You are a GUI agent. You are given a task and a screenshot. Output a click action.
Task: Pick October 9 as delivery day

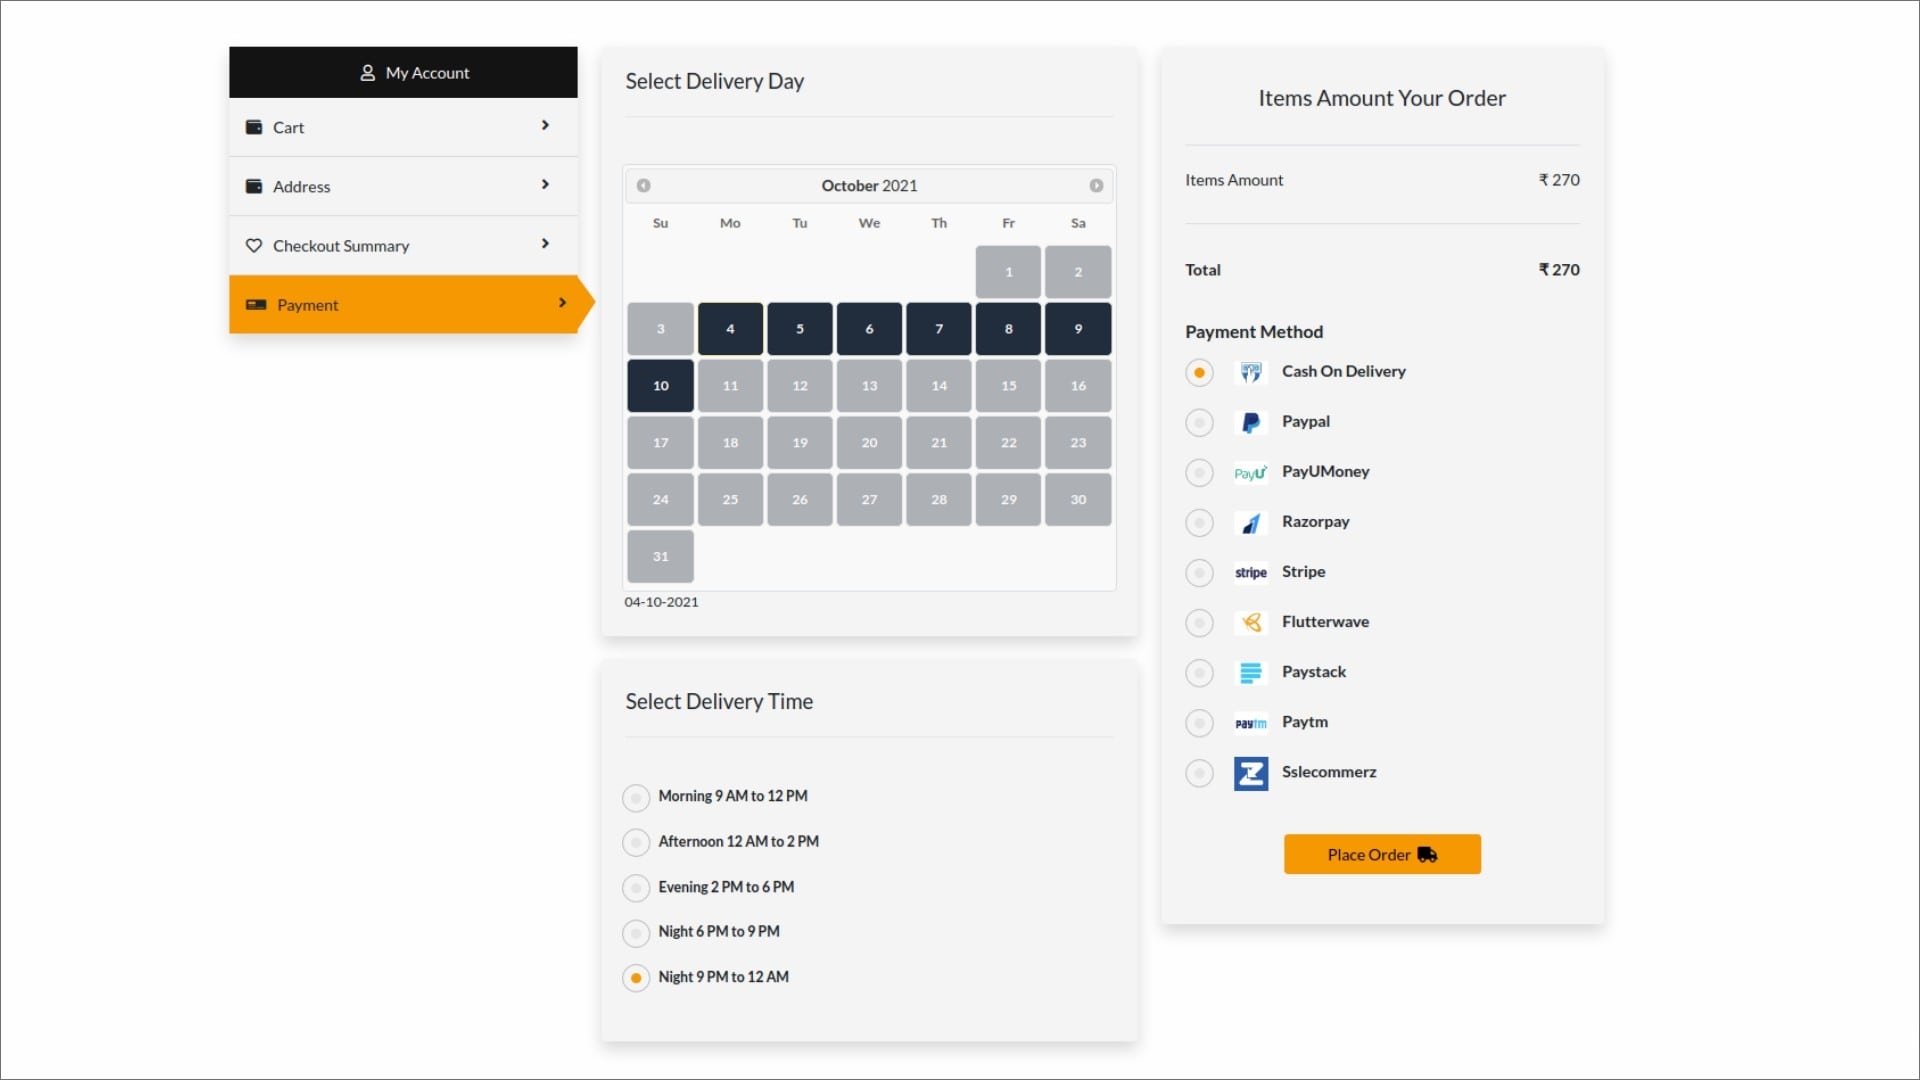(1078, 329)
